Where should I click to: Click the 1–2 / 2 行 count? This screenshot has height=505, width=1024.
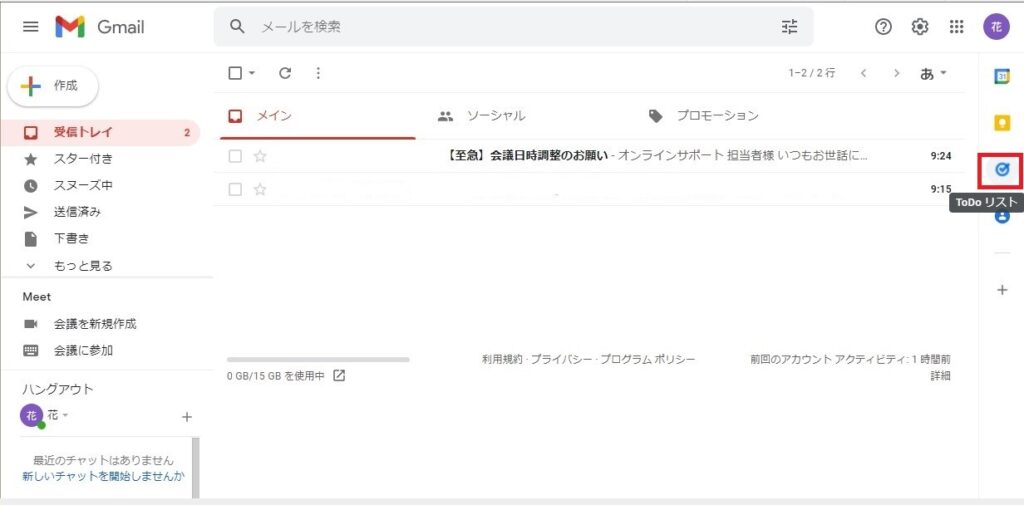(812, 73)
